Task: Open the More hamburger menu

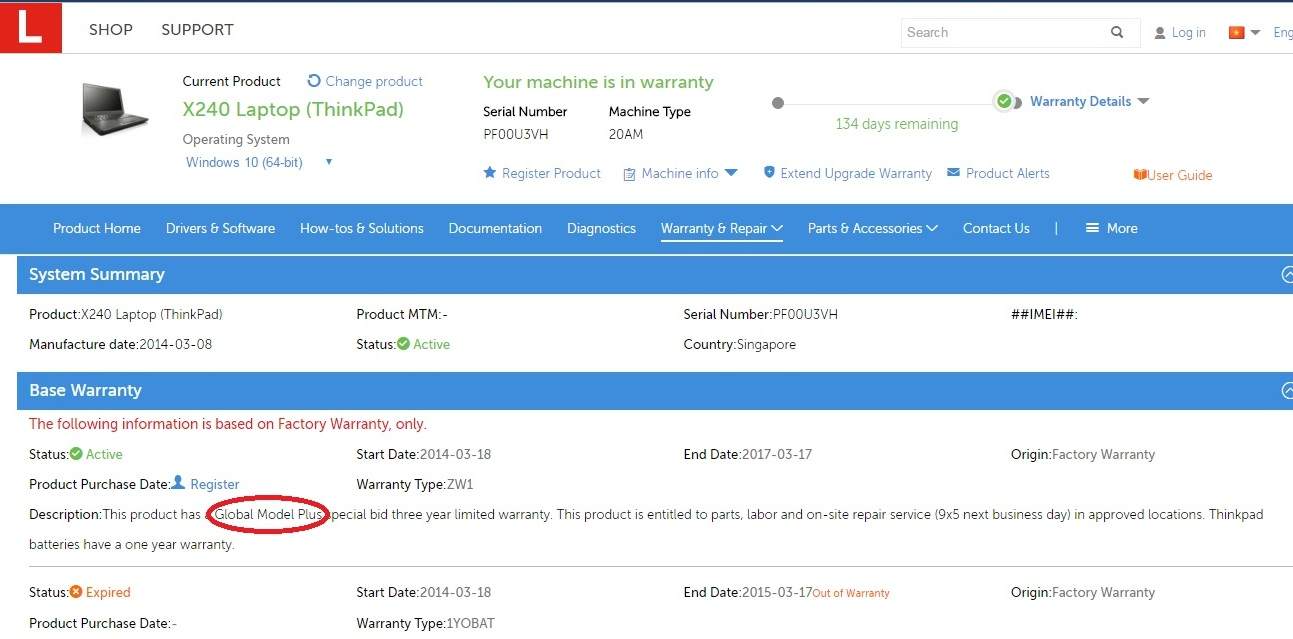Action: point(1111,228)
